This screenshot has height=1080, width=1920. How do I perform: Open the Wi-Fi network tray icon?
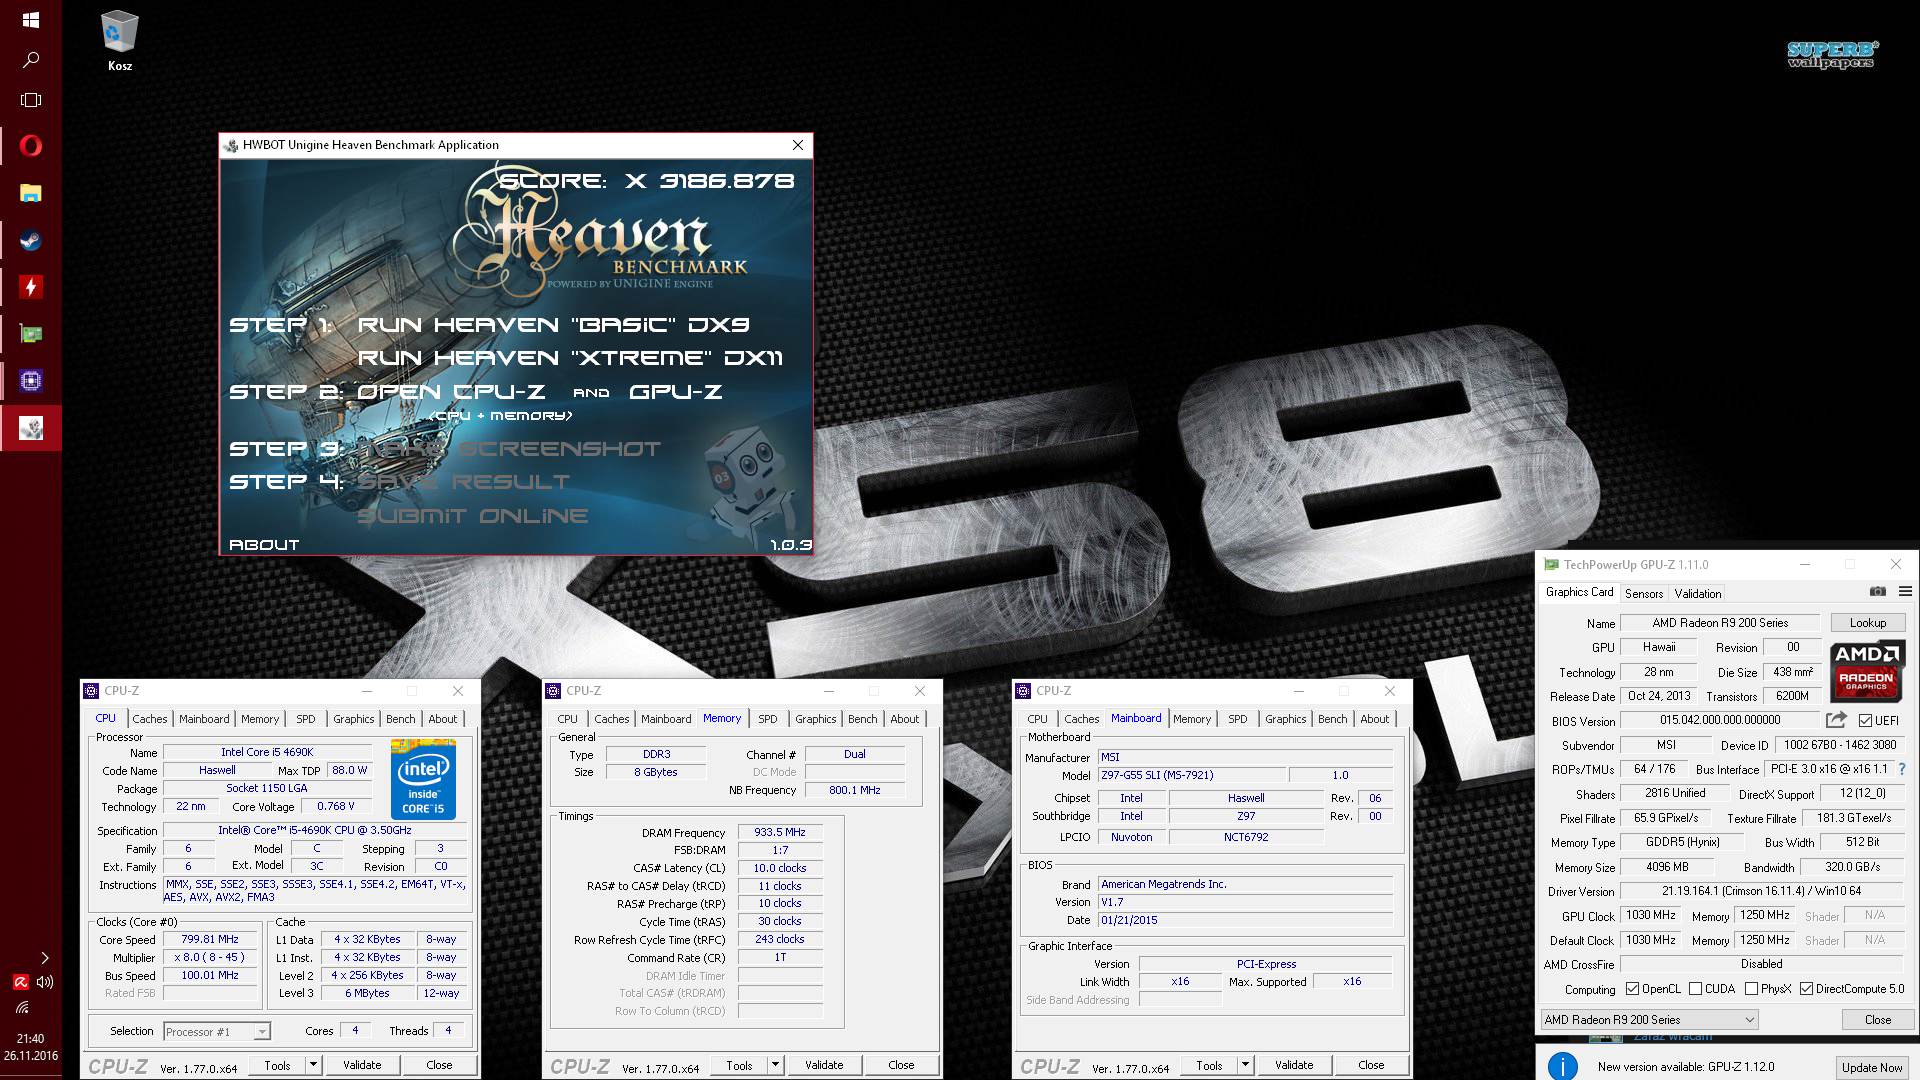click(x=22, y=1008)
